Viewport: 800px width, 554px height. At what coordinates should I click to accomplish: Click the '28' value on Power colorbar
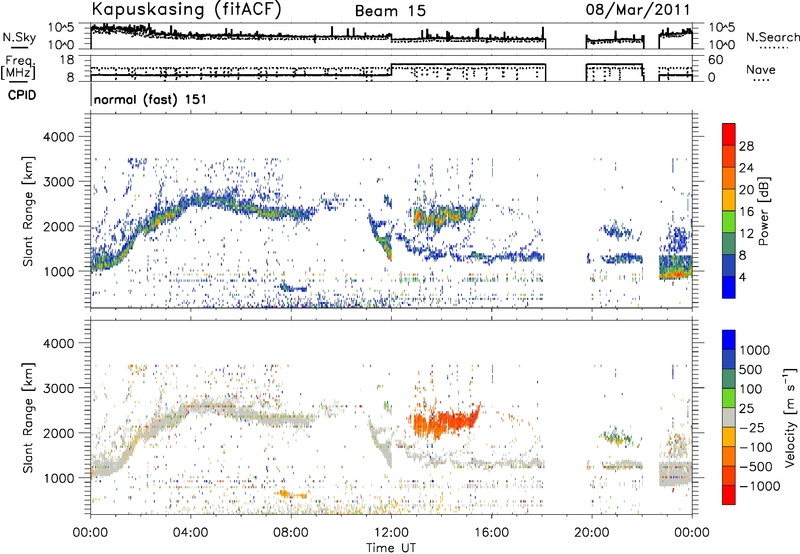pyautogui.click(x=746, y=146)
